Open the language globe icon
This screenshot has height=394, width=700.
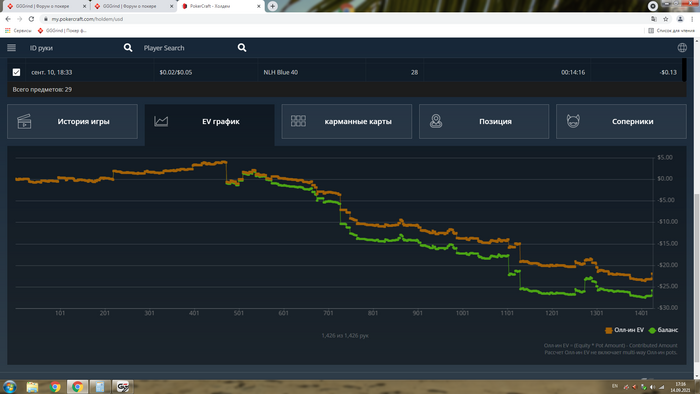pyautogui.click(x=682, y=48)
